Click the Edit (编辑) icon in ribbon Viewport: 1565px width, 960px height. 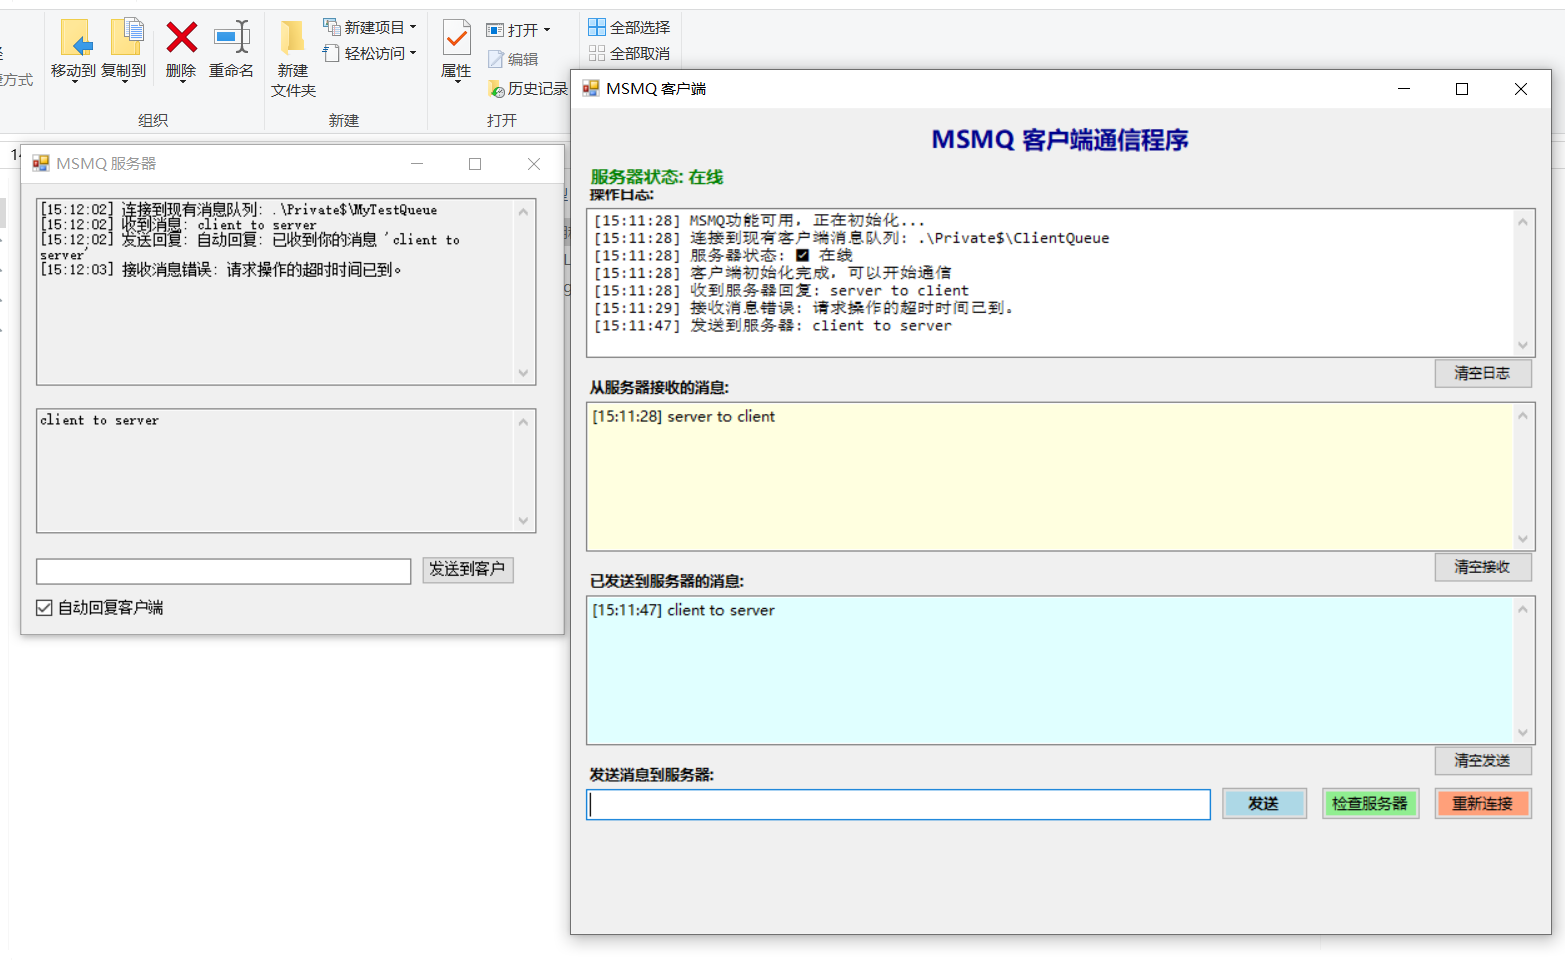[495, 59]
